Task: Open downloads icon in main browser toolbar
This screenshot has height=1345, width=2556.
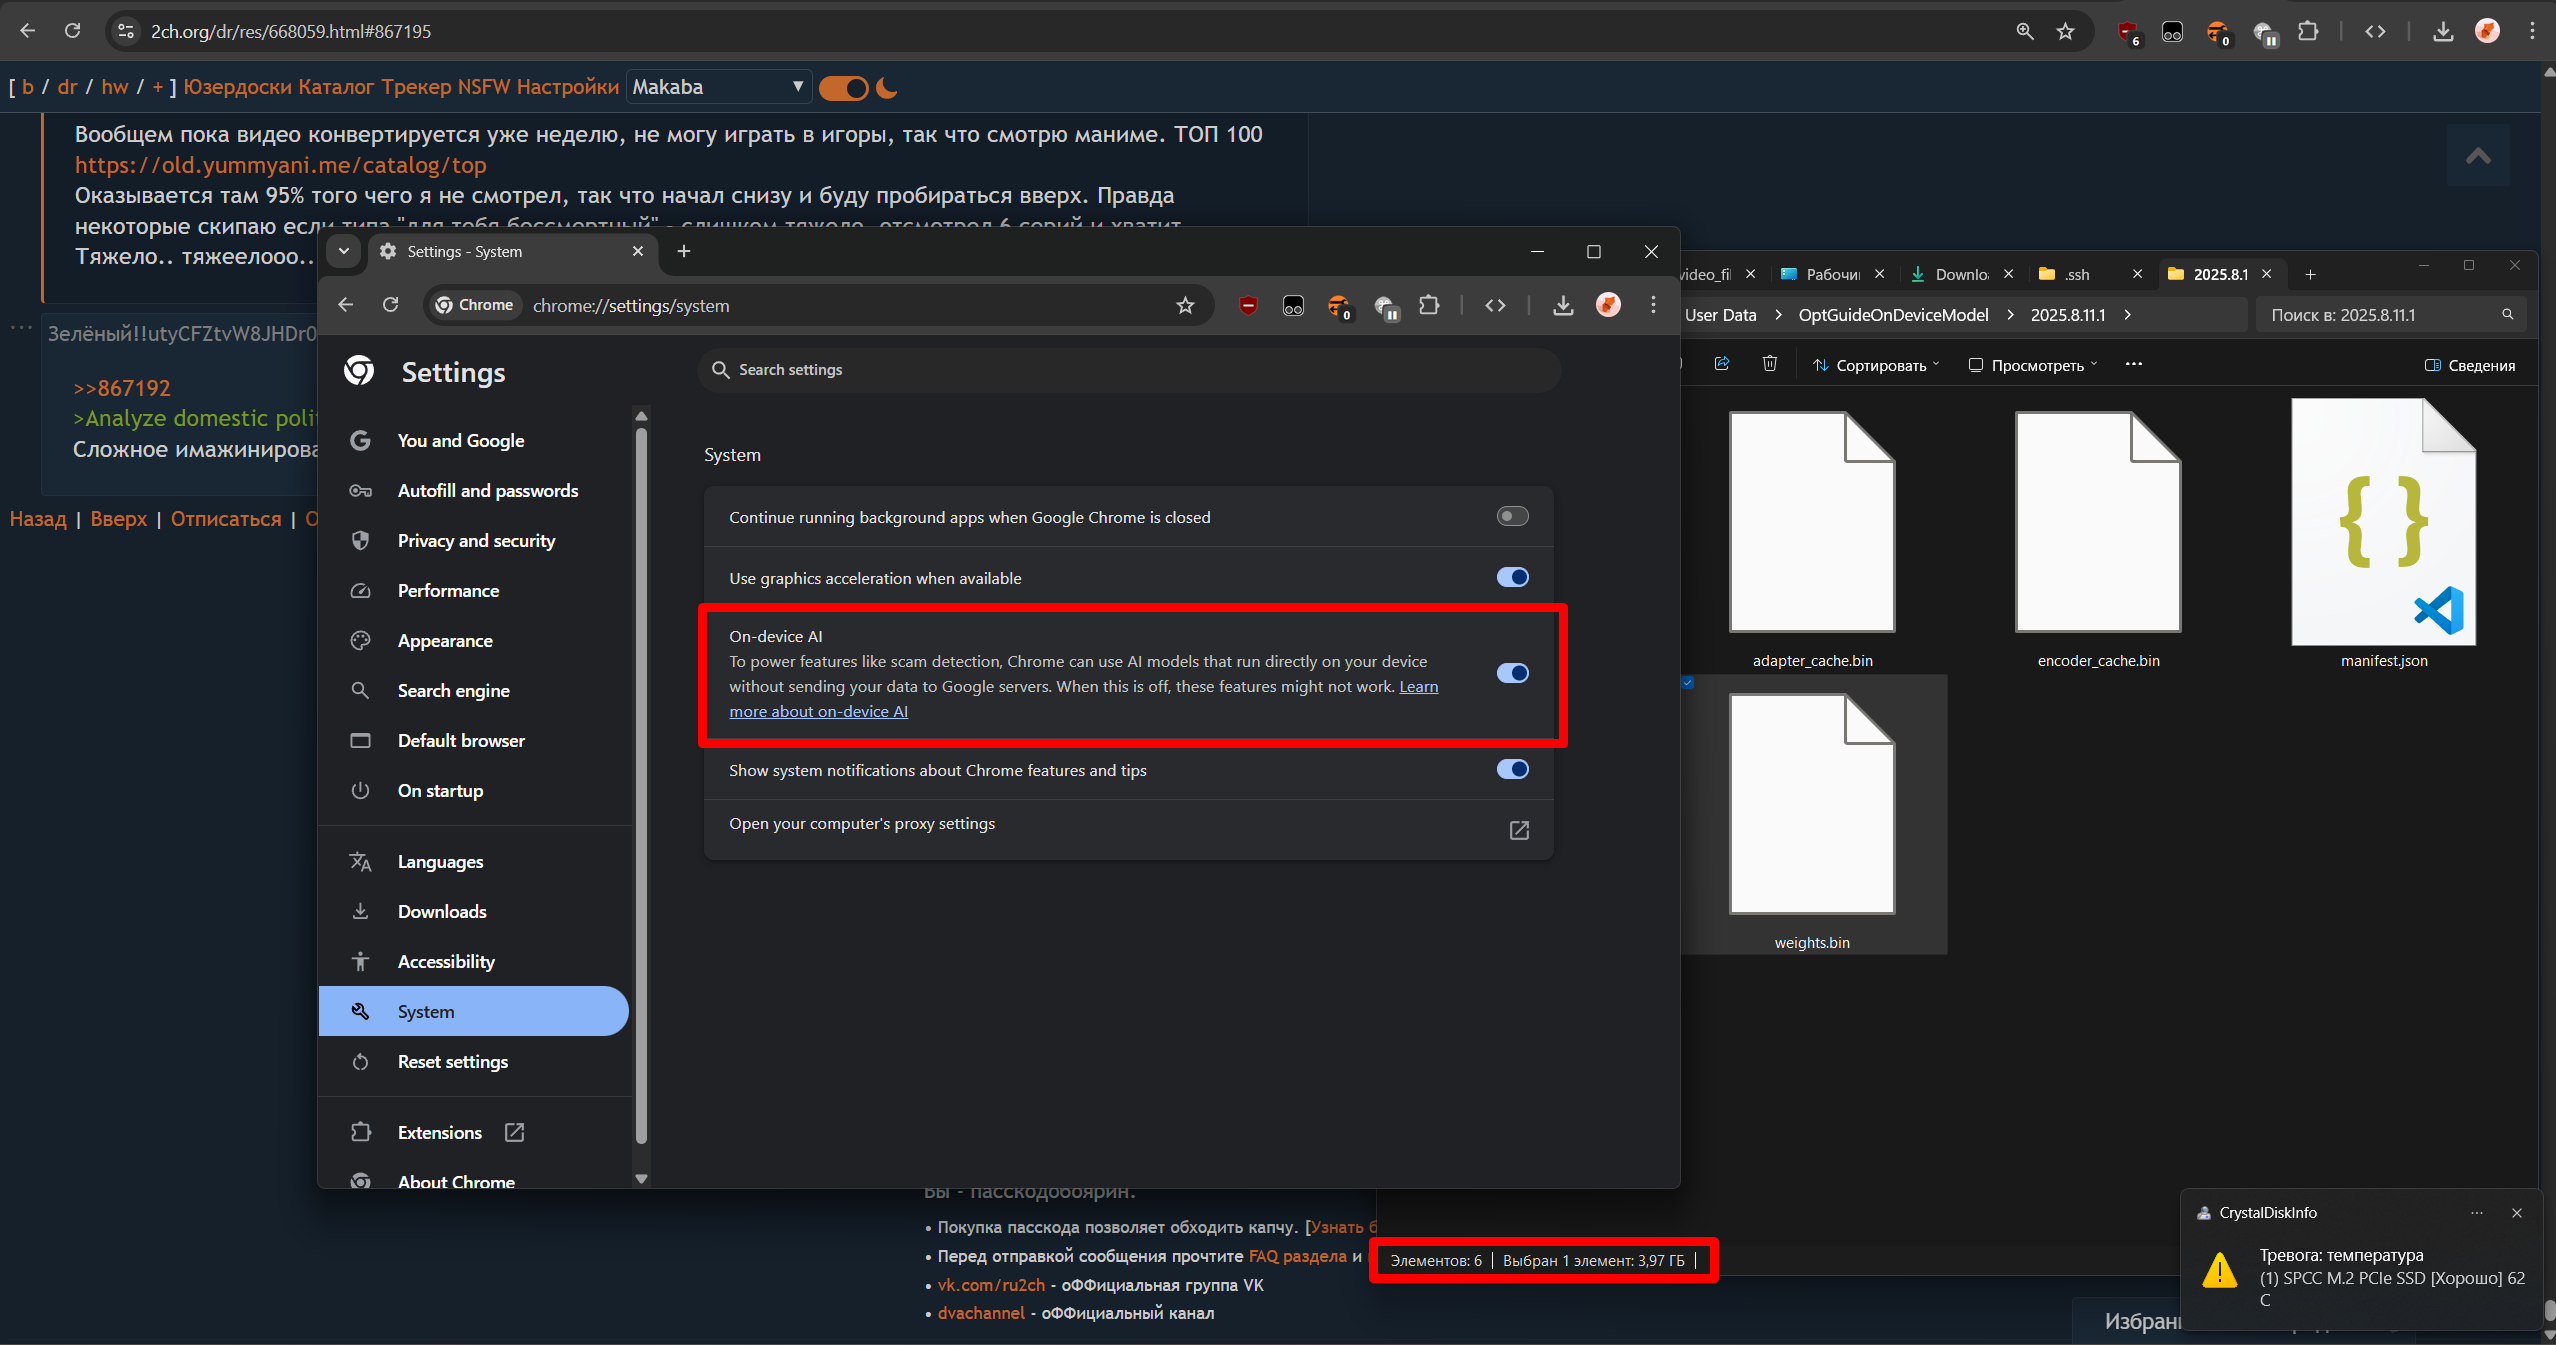Action: [x=2443, y=31]
